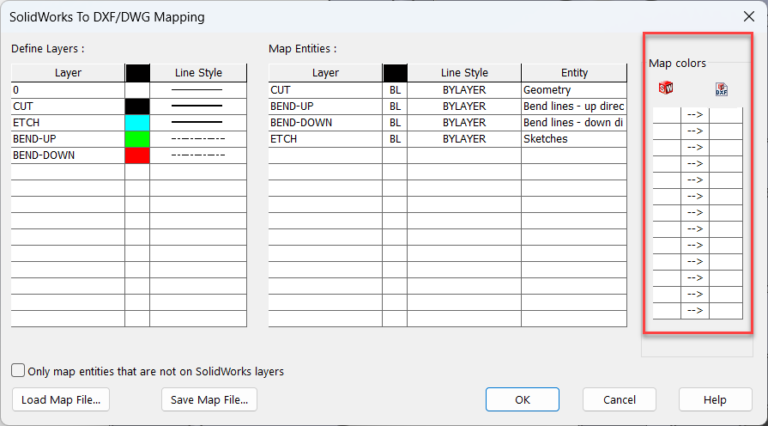Click the Layer column header in Define Layers
This screenshot has width=768, height=426.
click(68, 73)
